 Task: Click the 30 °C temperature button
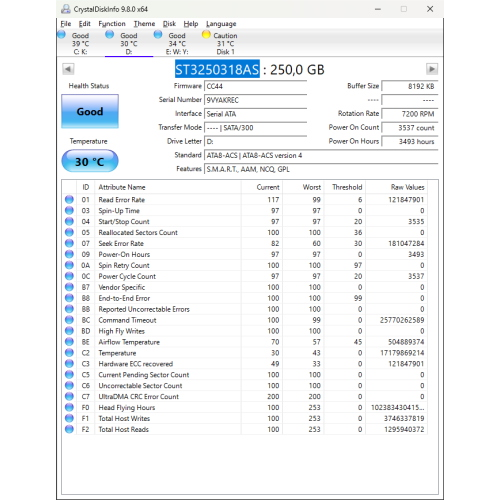[x=90, y=161]
